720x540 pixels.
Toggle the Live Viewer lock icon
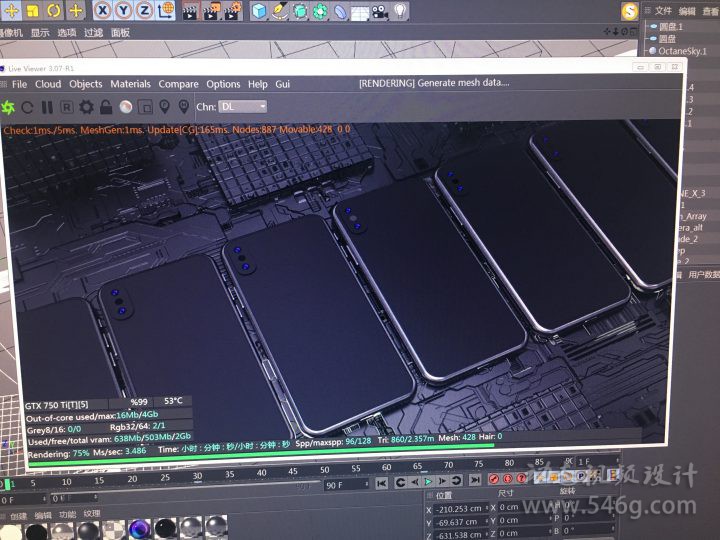(x=106, y=107)
